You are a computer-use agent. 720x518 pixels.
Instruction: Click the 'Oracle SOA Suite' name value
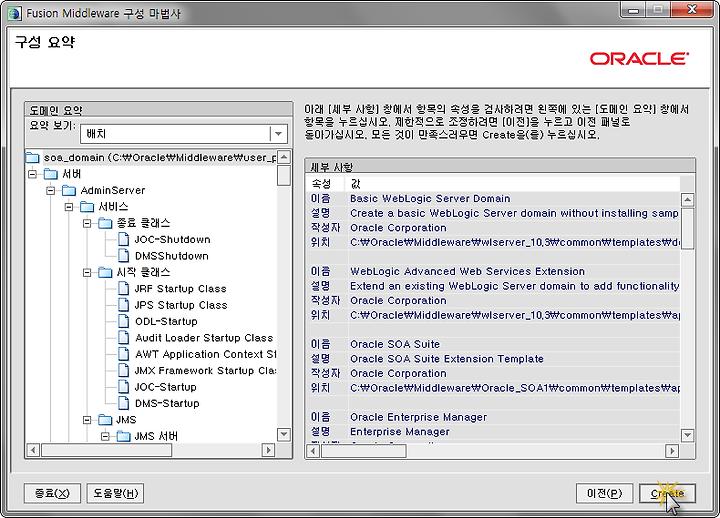tap(395, 344)
